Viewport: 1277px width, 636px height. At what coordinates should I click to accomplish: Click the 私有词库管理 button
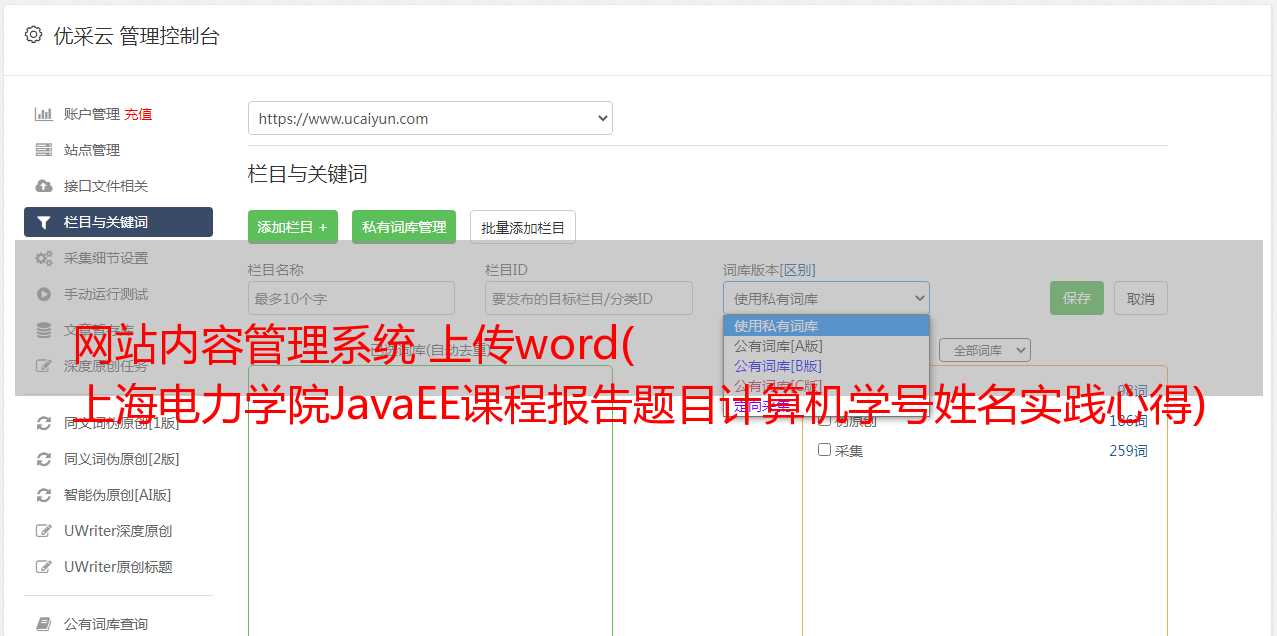point(404,227)
